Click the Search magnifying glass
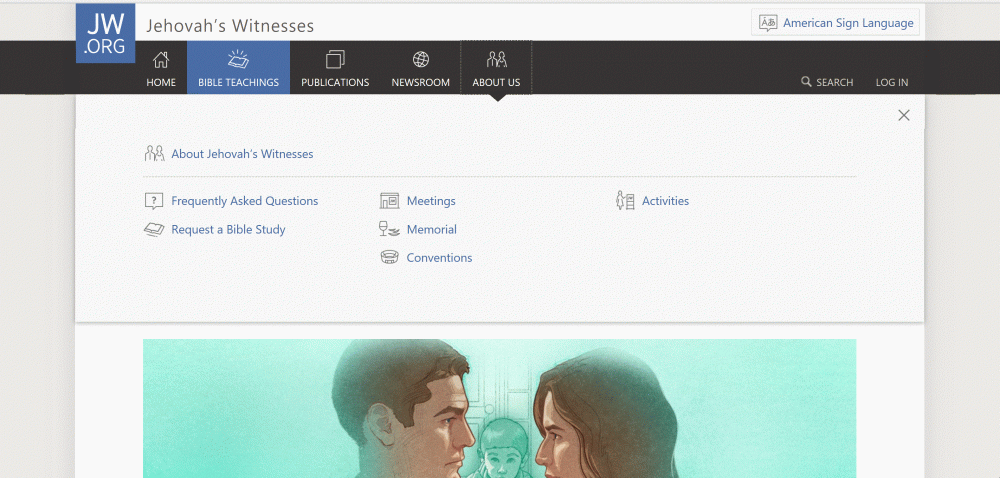Image resolution: width=1000 pixels, height=478 pixels. [806, 82]
